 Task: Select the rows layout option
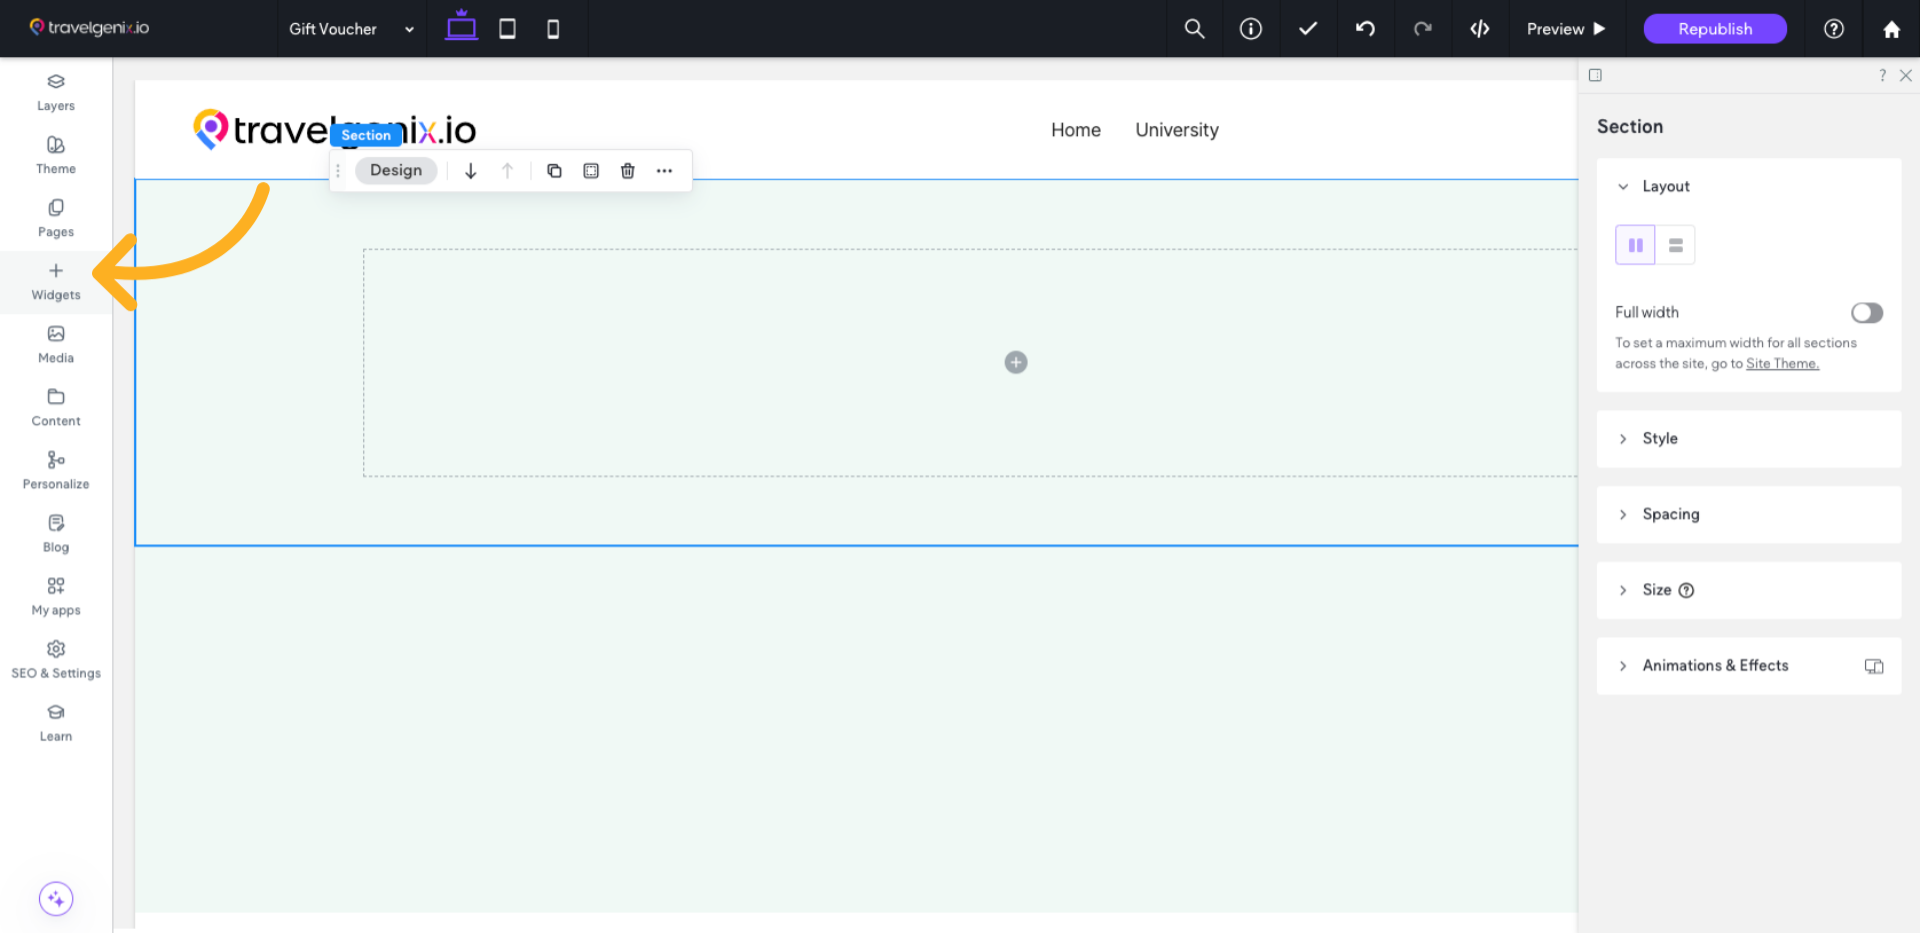tap(1675, 245)
